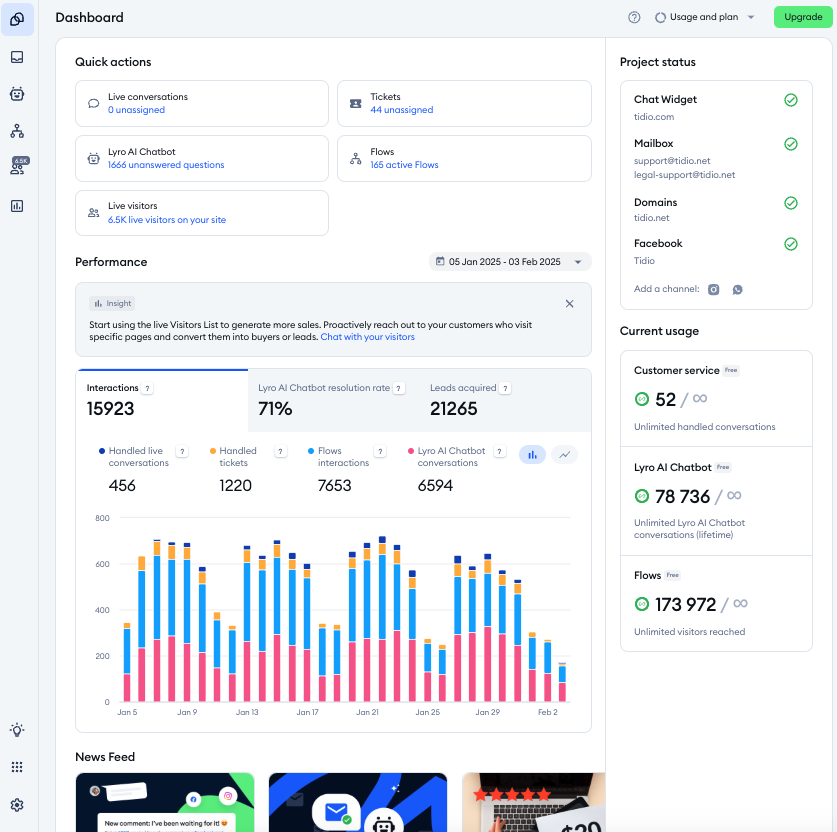Screen dimensions: 837x832
Task: Select the Lyro AI Chatbot sidebar icon
Action: coord(16,93)
